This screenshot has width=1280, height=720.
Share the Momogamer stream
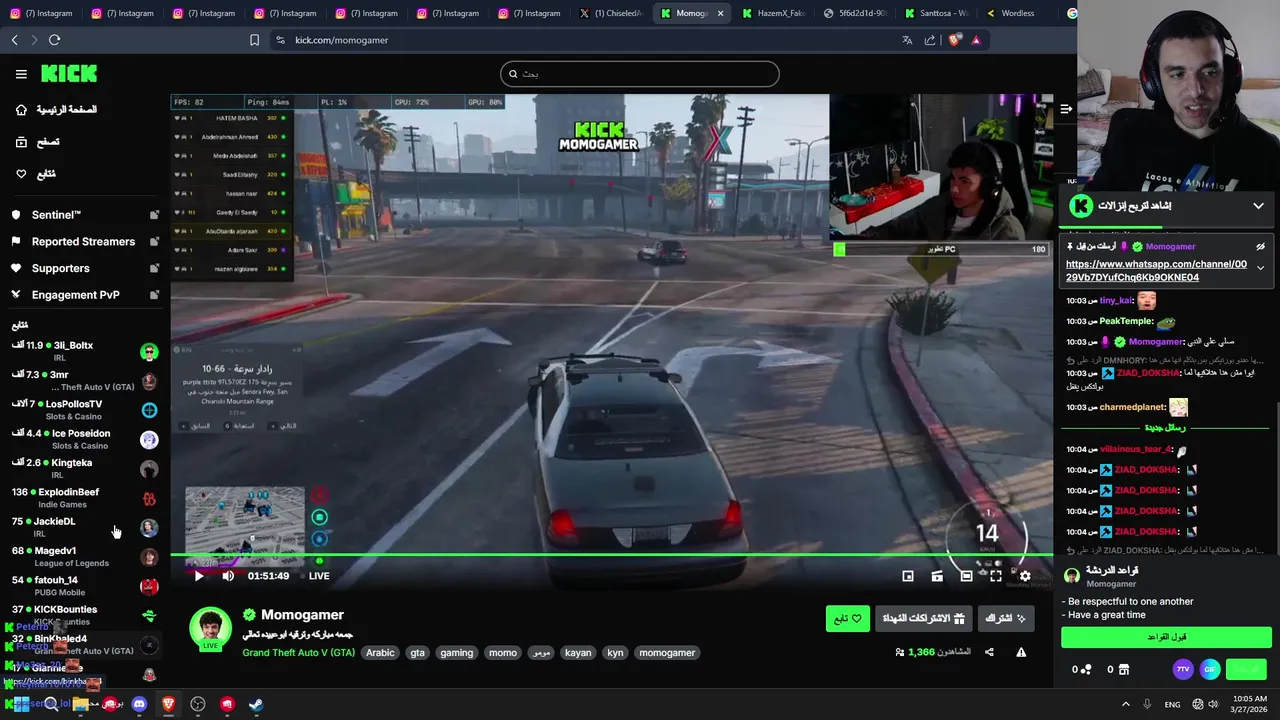[989, 652]
